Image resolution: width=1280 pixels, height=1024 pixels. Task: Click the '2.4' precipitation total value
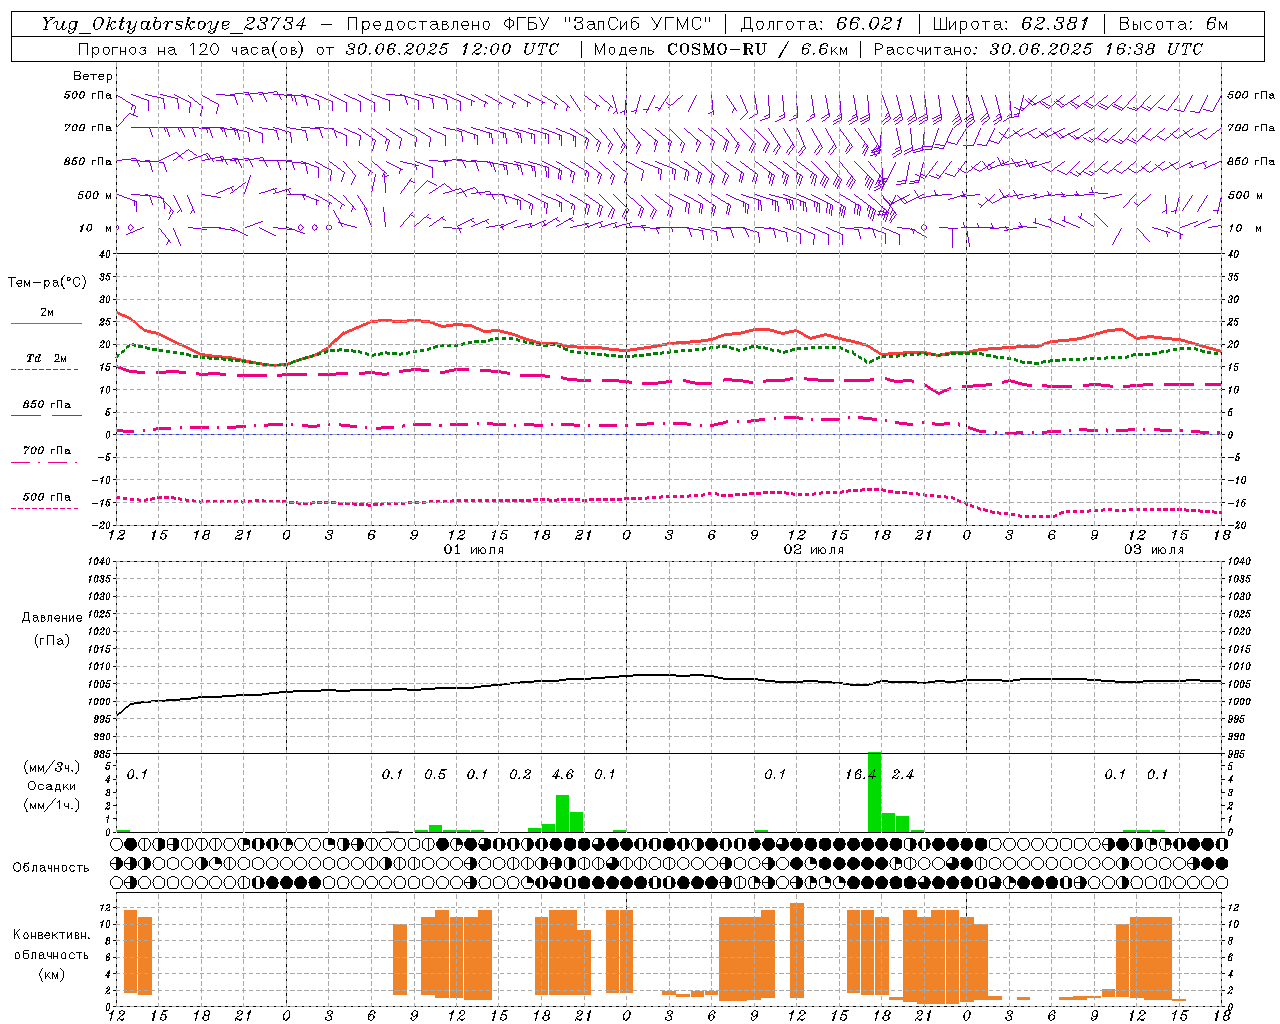[903, 774]
